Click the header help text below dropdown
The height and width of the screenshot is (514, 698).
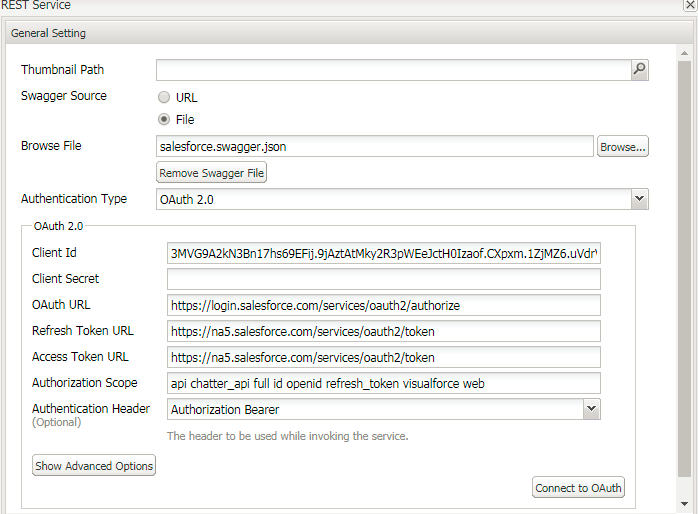288,436
